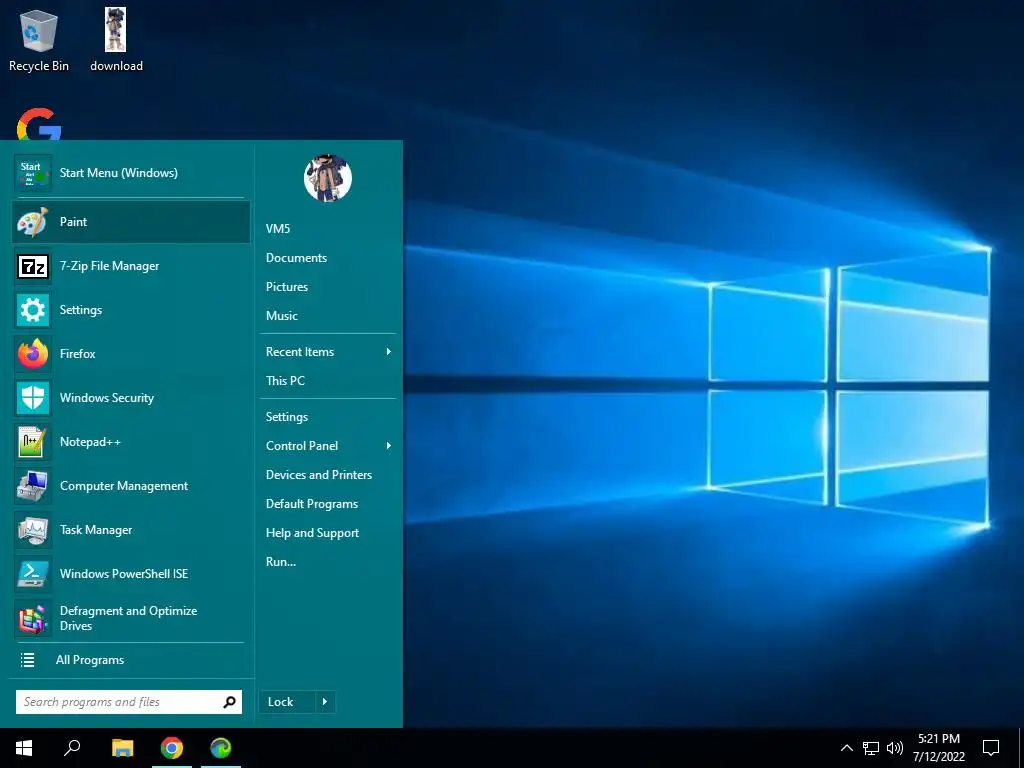Click the Settings gear icon in left list
Image resolution: width=1024 pixels, height=768 pixels.
click(33, 310)
